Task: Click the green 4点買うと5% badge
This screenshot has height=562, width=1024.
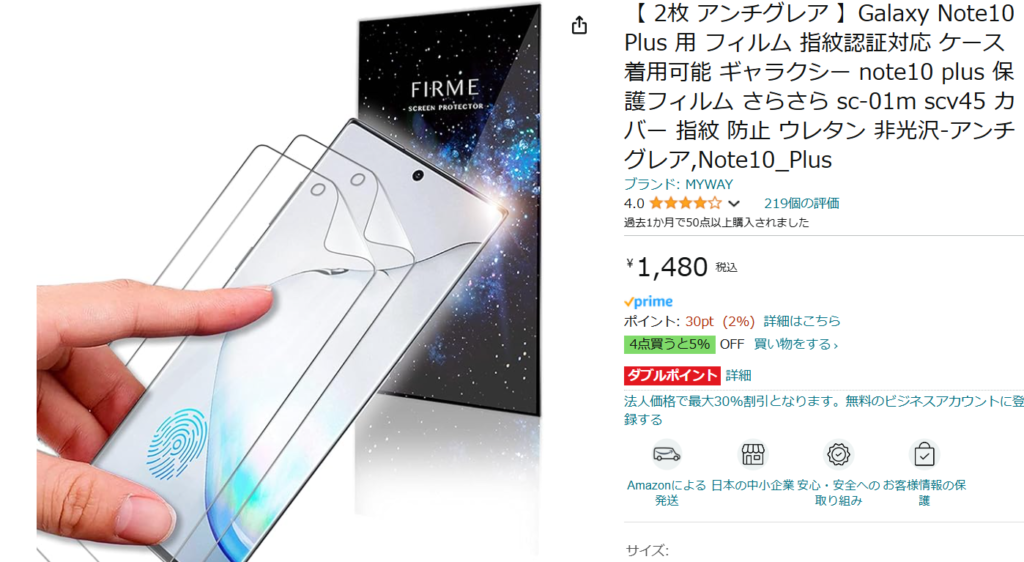Action: (669, 344)
